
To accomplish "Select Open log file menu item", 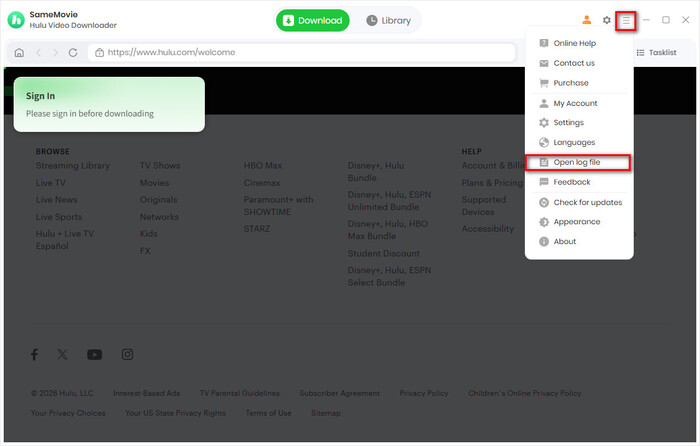I will (579, 162).
